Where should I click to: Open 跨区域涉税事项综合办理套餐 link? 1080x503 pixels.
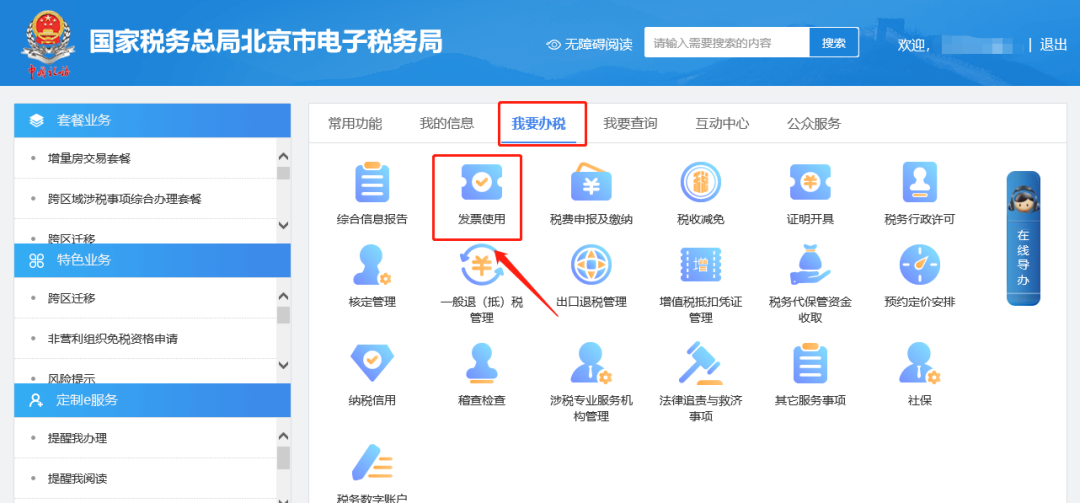(x=125, y=199)
